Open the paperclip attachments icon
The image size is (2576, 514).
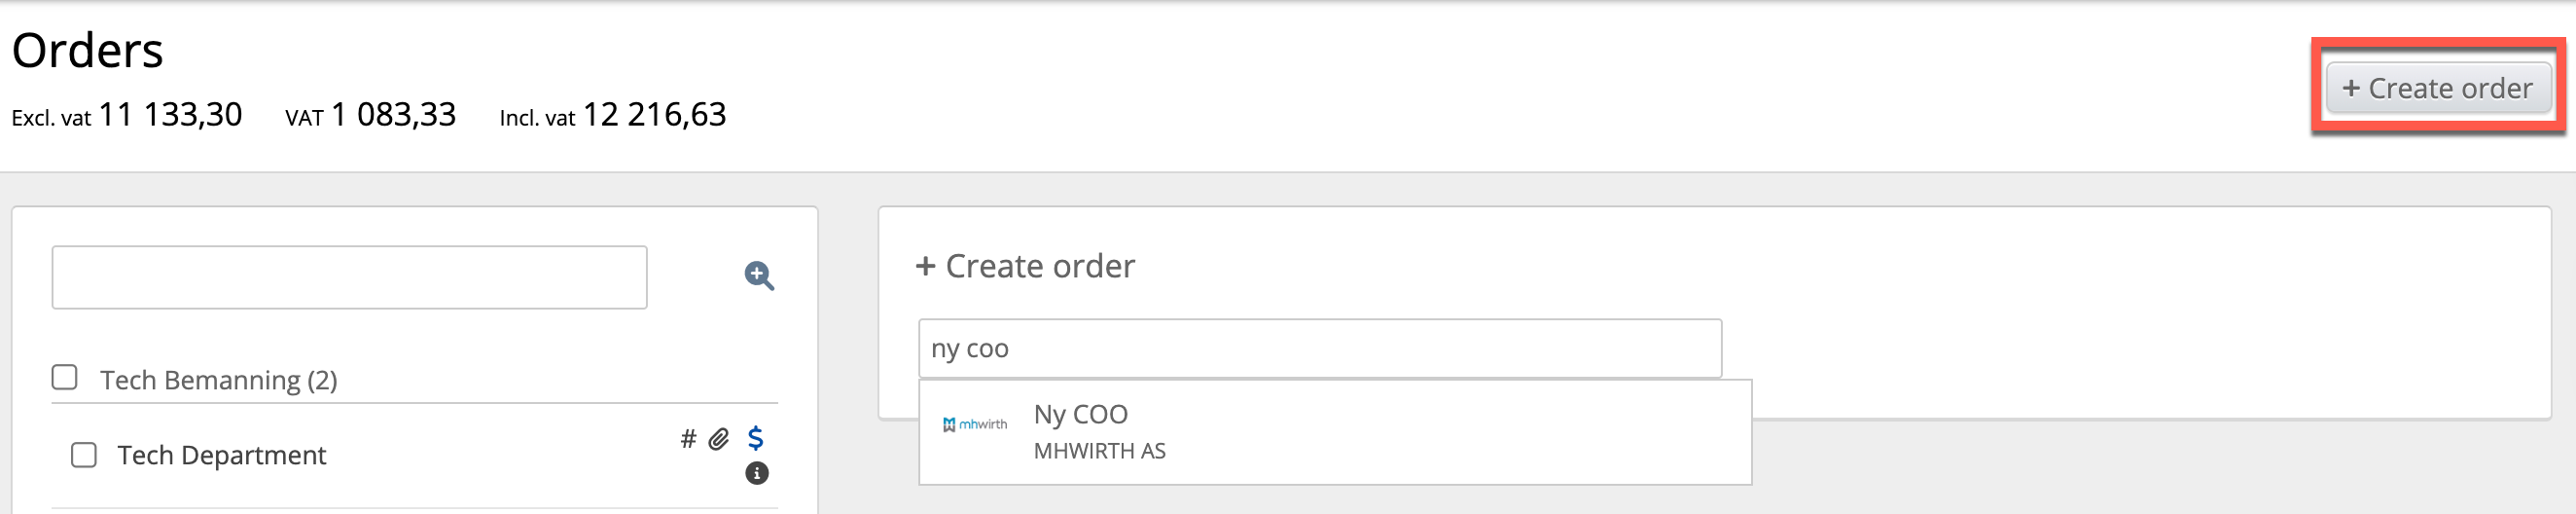point(719,439)
